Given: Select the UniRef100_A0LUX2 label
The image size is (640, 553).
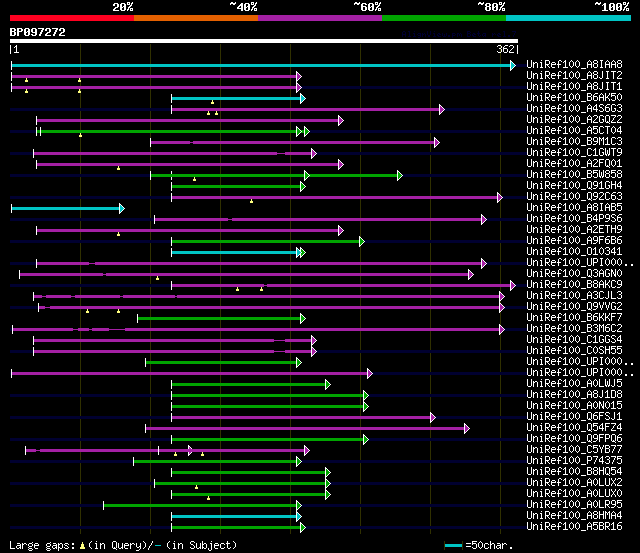Looking at the screenshot, I should pyautogui.click(x=574, y=483).
